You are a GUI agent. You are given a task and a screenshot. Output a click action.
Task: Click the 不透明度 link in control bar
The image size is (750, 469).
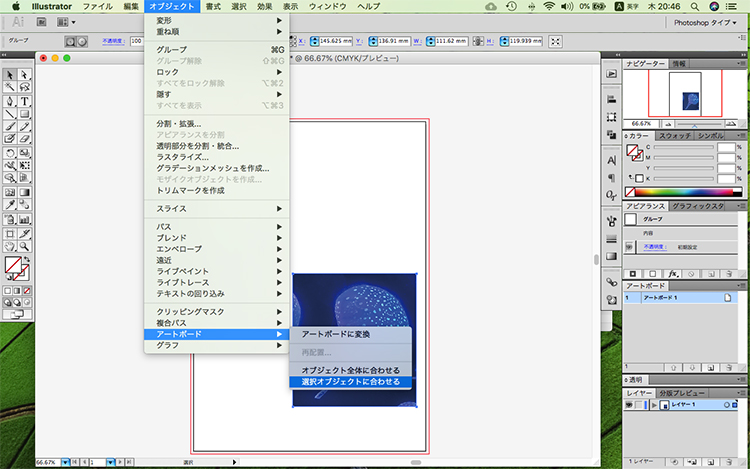[112, 41]
